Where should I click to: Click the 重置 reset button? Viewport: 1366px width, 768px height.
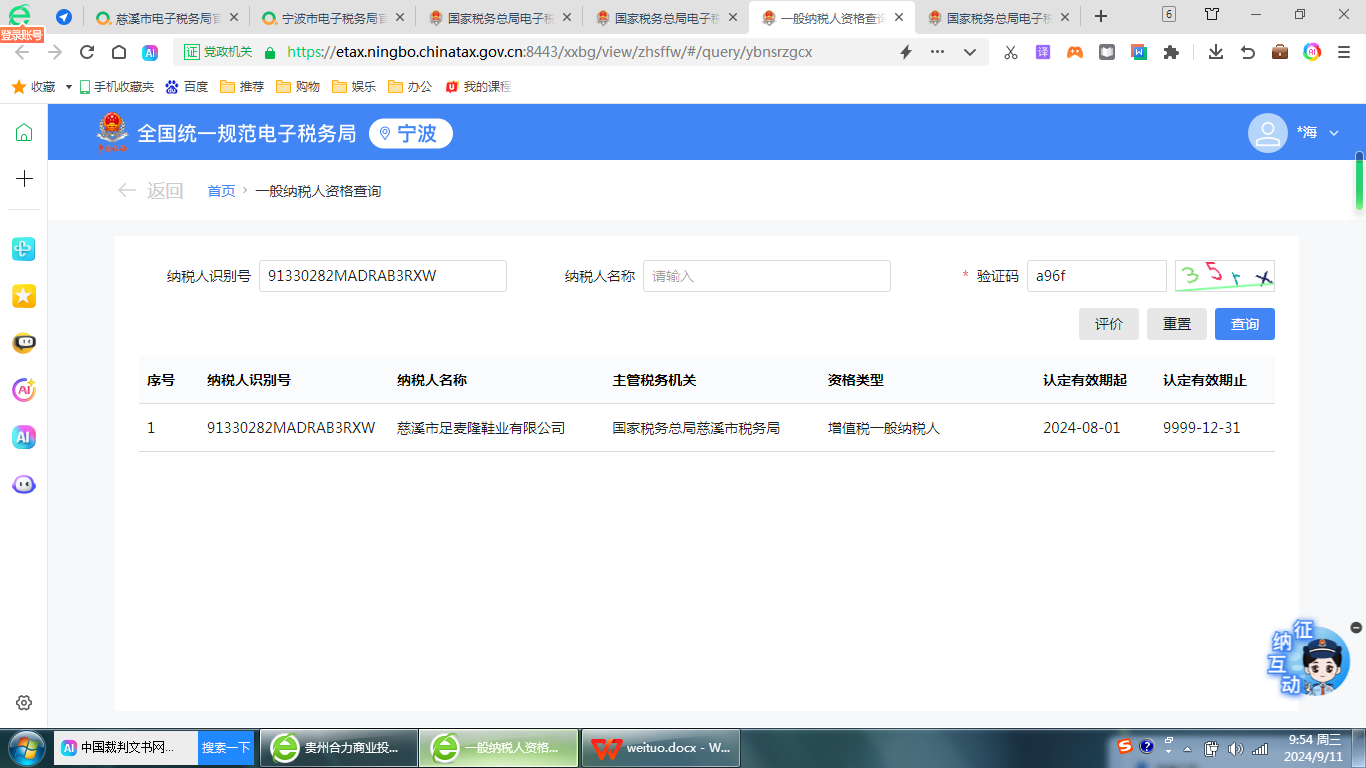click(1176, 324)
